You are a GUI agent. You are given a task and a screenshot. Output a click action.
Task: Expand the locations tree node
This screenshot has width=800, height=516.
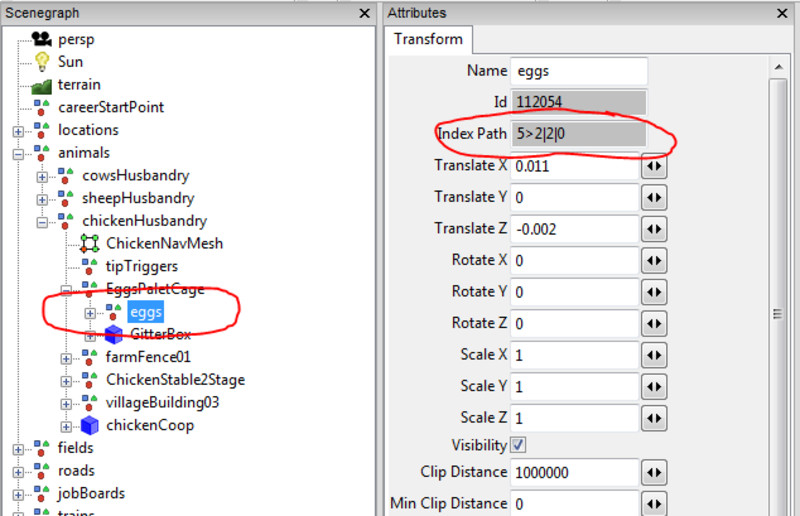[18, 131]
